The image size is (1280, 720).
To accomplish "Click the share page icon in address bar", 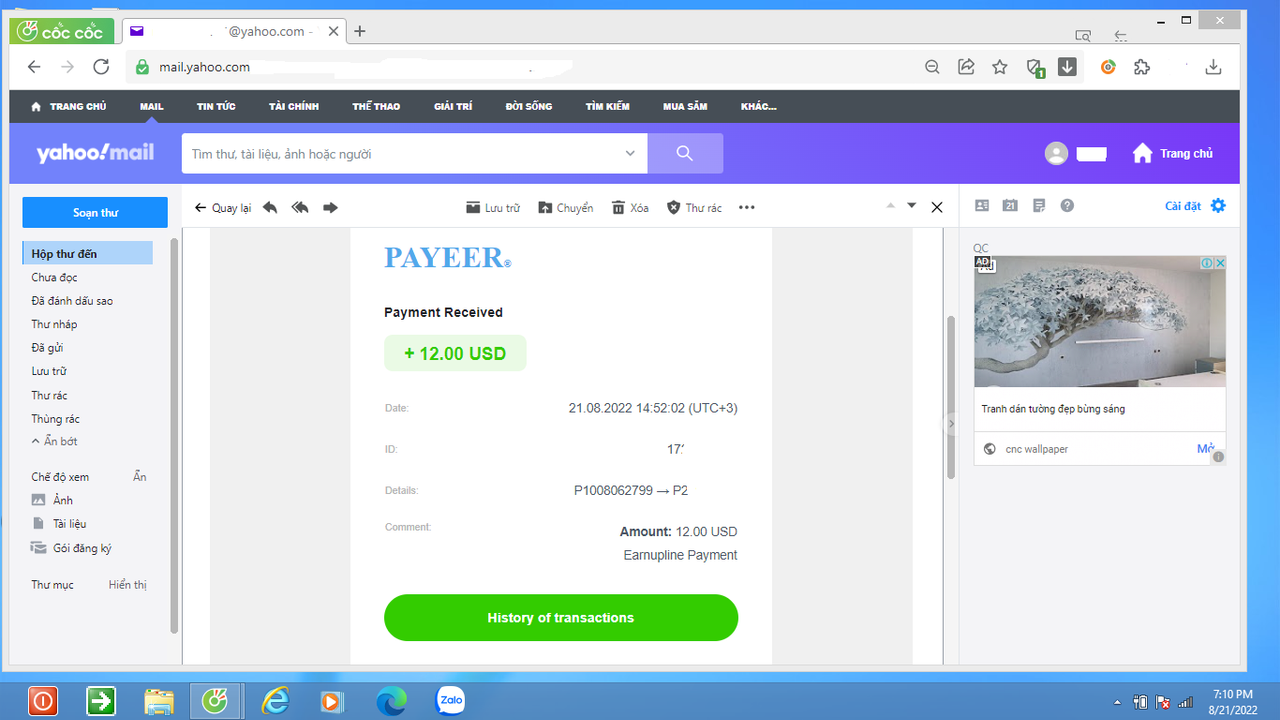I will (x=966, y=67).
